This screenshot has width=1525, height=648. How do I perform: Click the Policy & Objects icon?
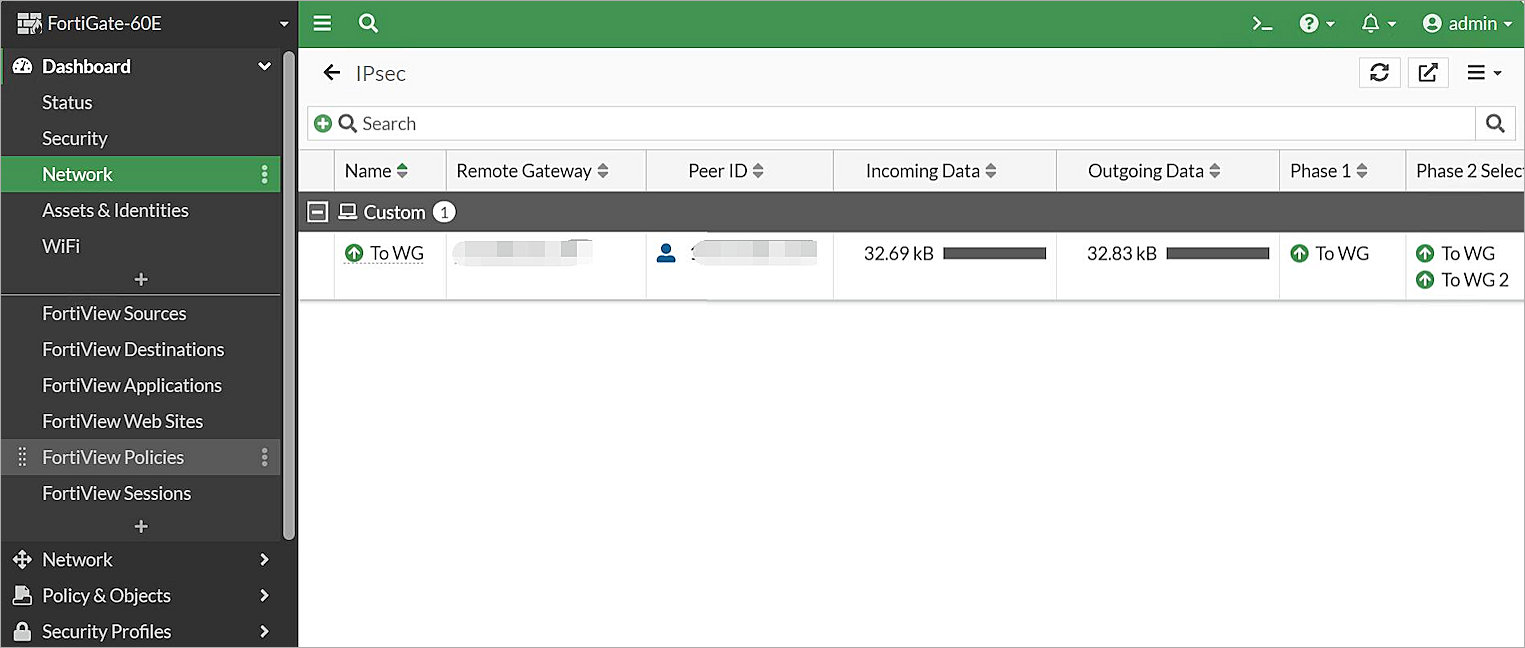(22, 595)
